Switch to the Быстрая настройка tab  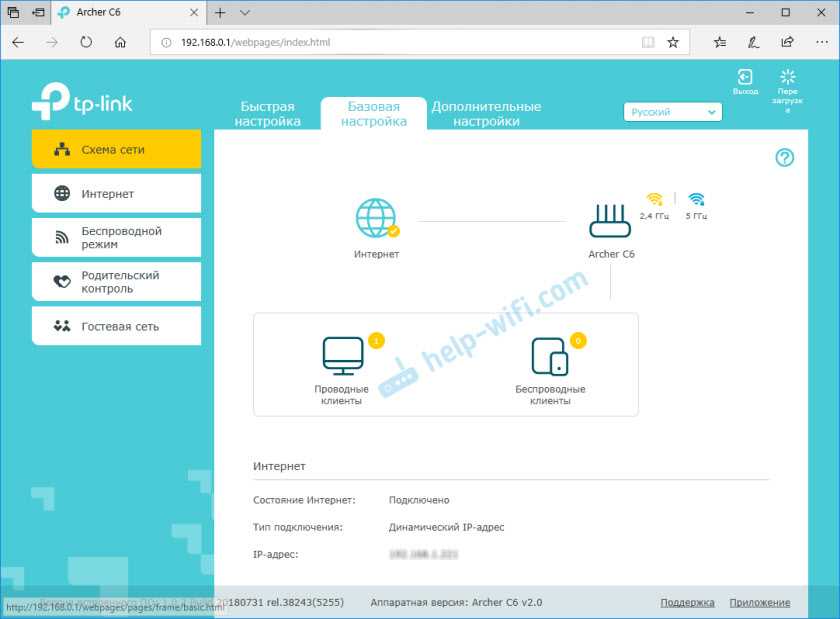(x=268, y=114)
